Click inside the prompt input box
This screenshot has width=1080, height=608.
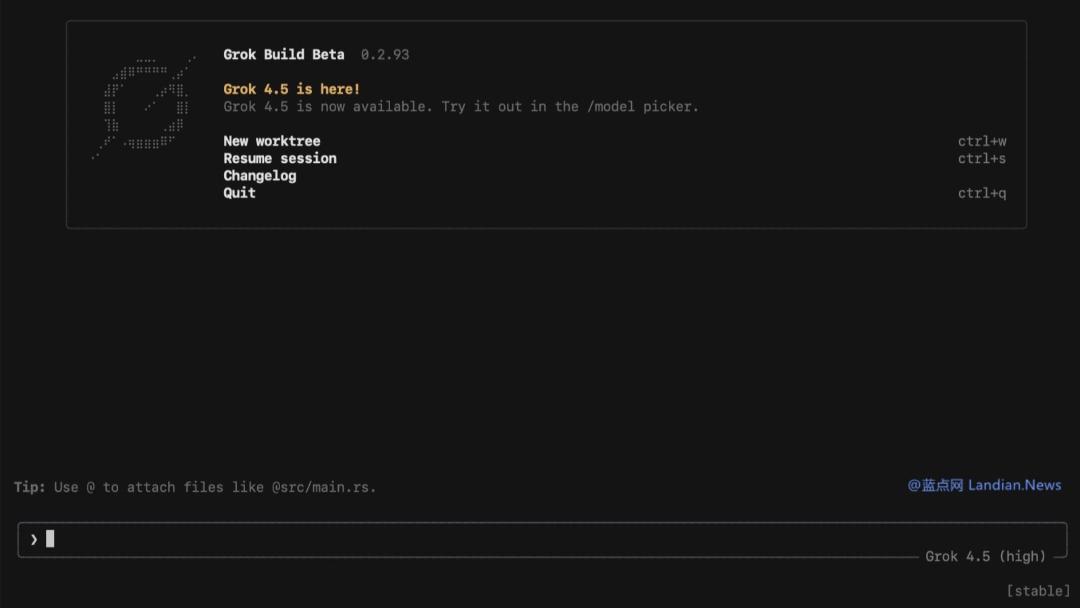click(542, 539)
